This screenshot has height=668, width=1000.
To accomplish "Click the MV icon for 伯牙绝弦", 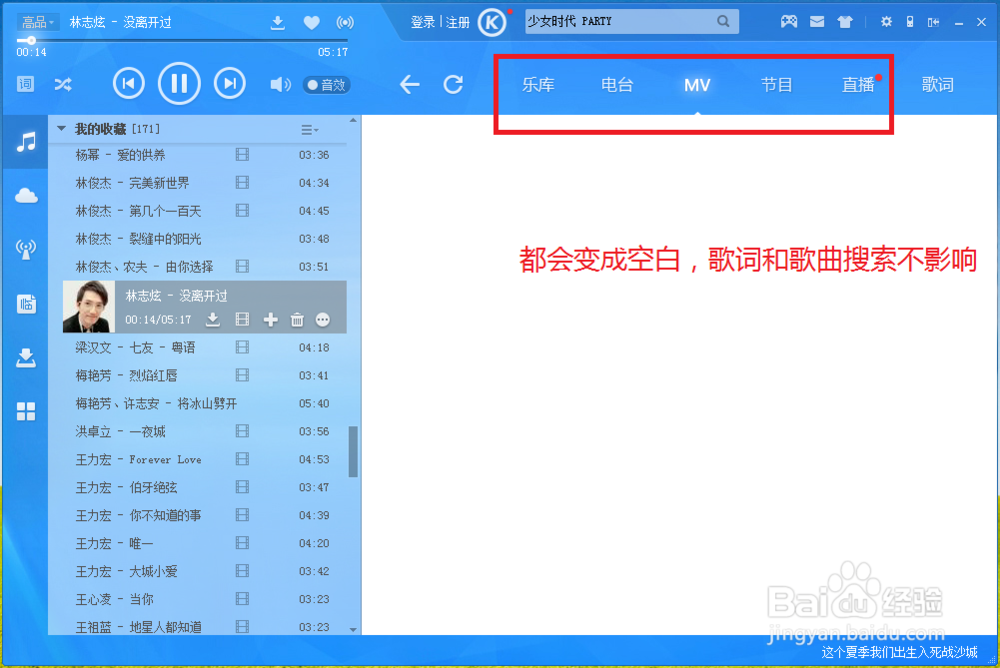I will pos(242,487).
